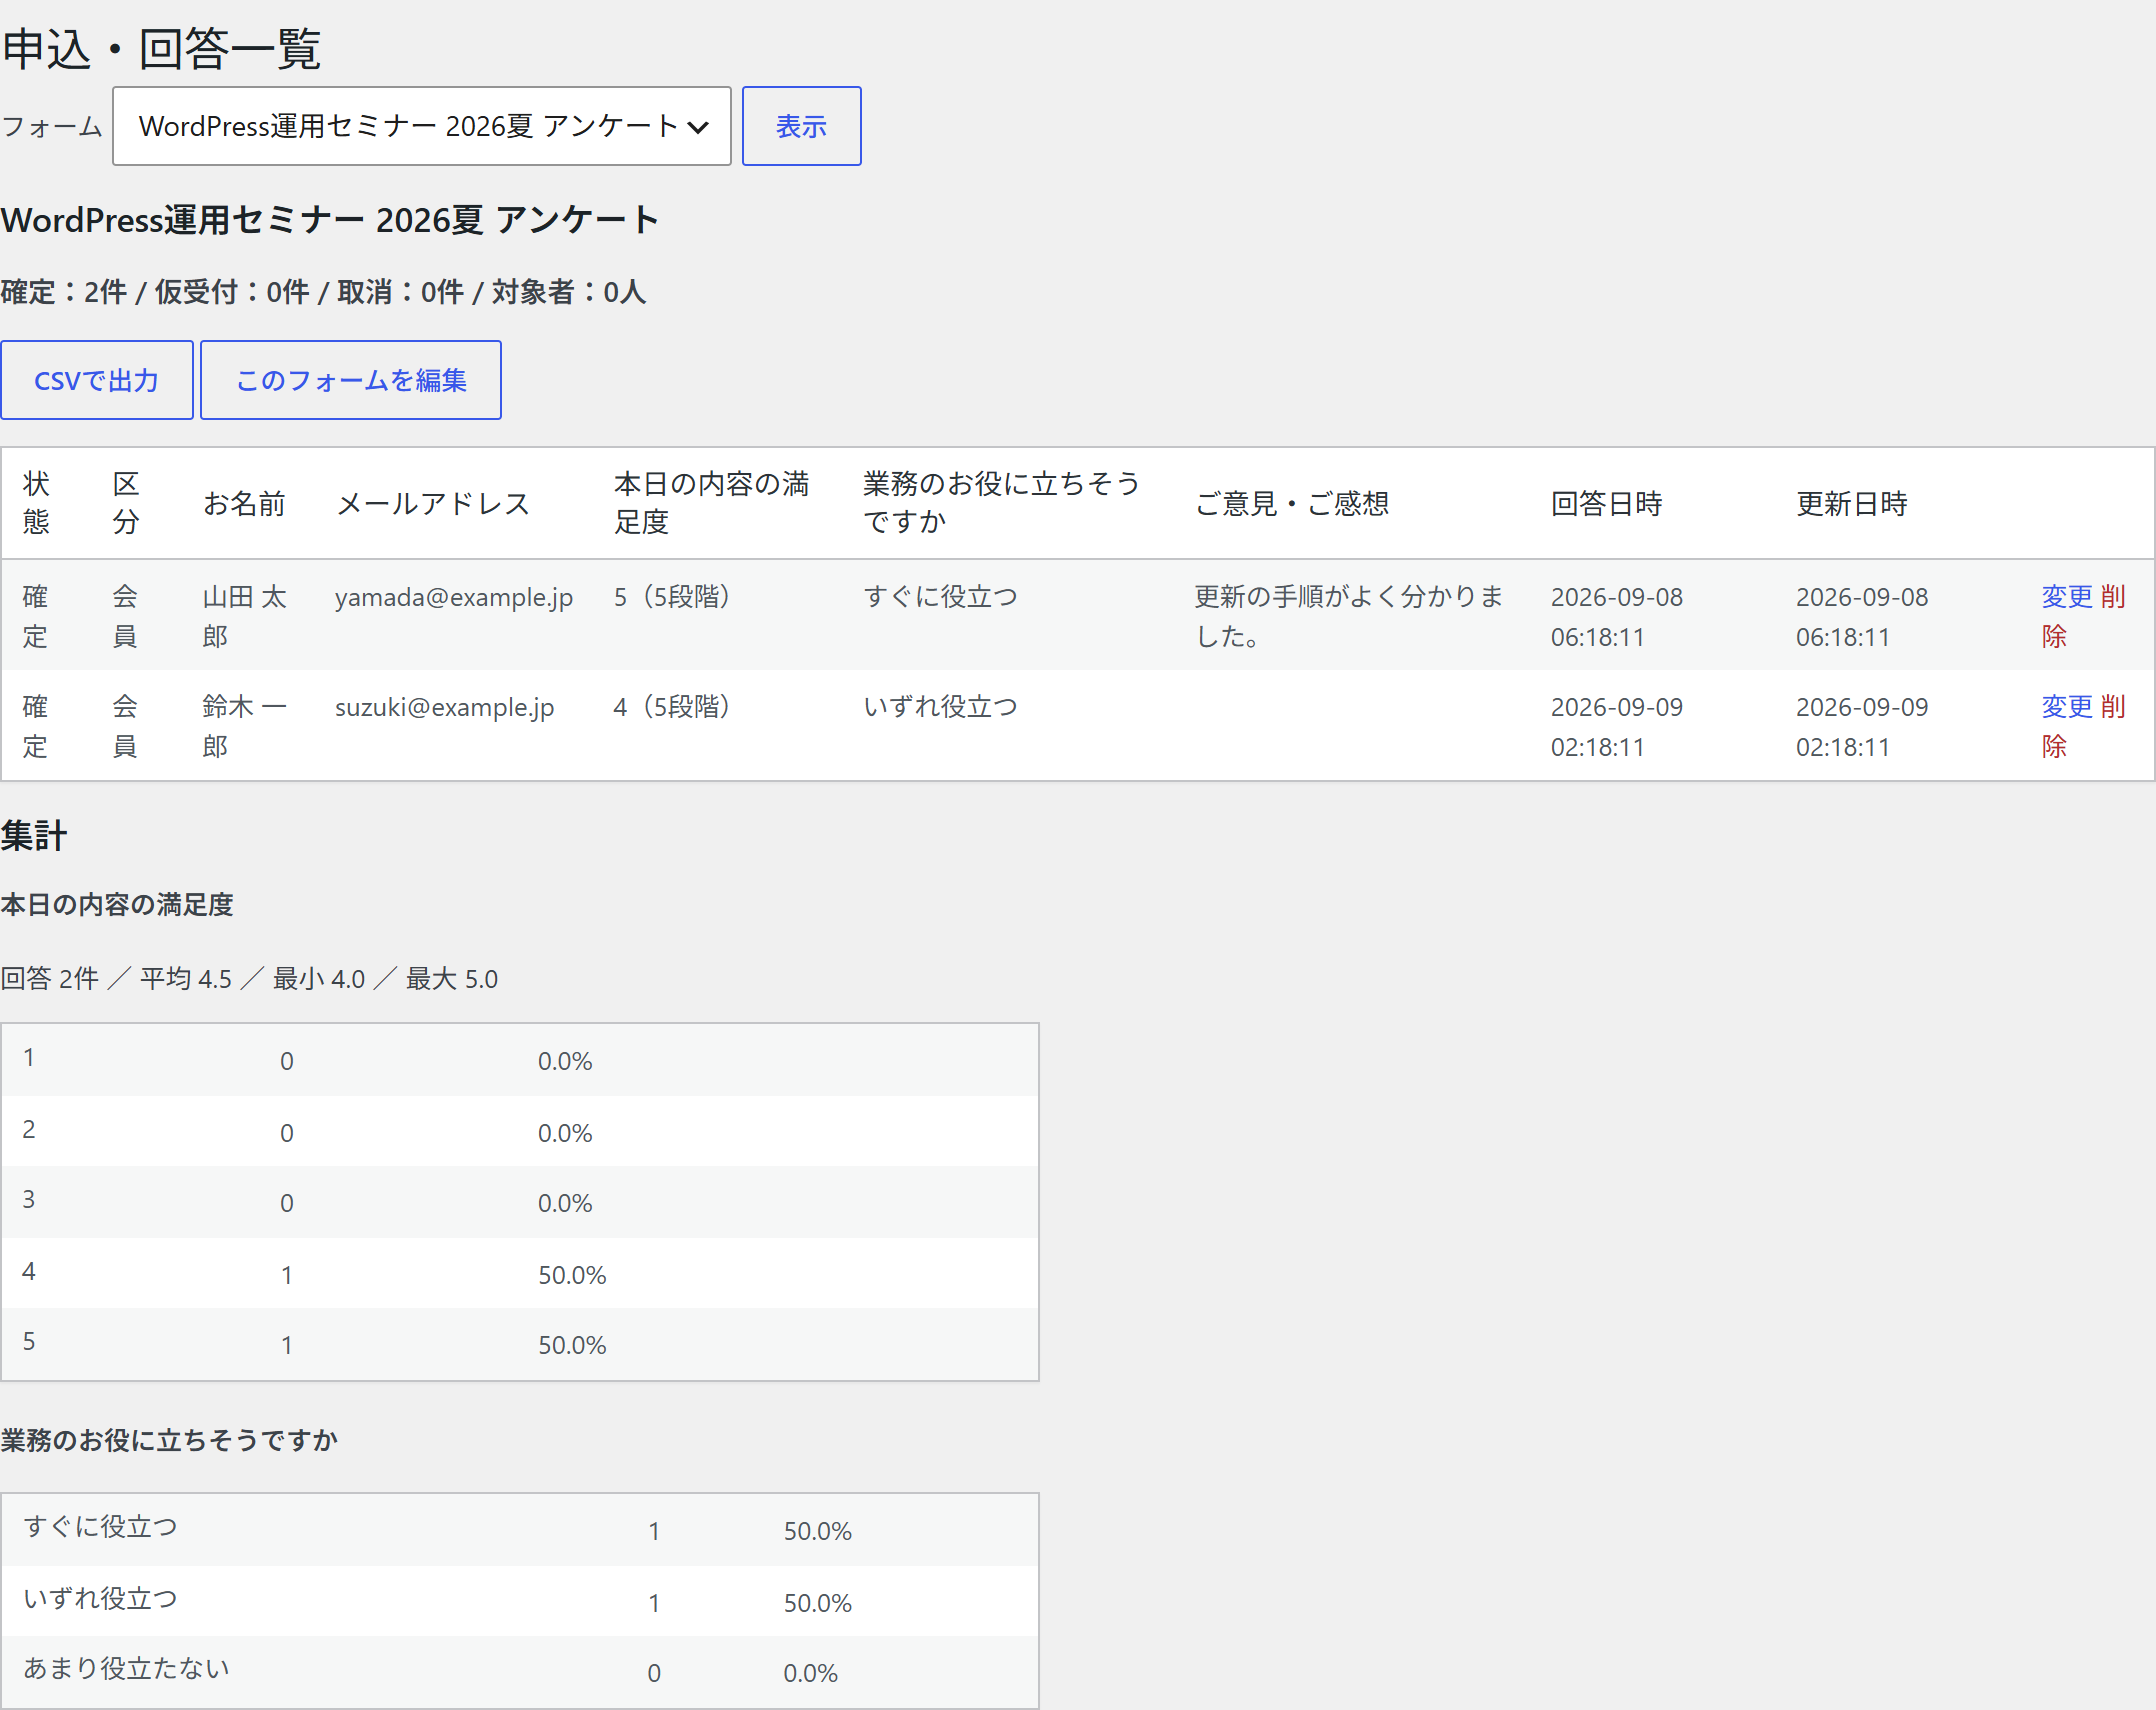The height and width of the screenshot is (1710, 2156).
Task: Click the page title 申込・回答一覧
Action: tap(161, 48)
